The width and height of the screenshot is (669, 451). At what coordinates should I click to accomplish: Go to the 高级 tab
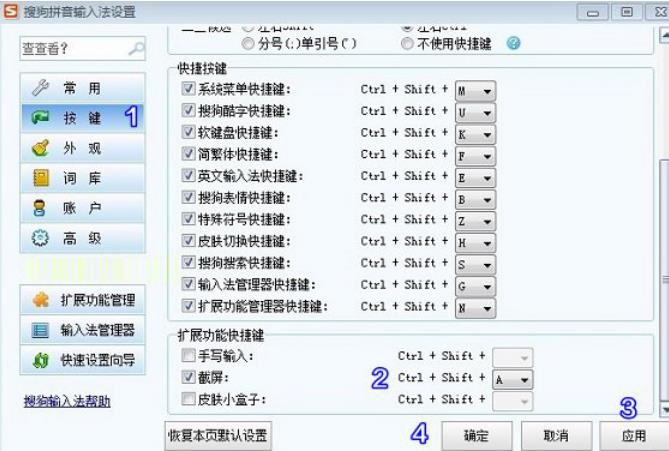tap(82, 238)
